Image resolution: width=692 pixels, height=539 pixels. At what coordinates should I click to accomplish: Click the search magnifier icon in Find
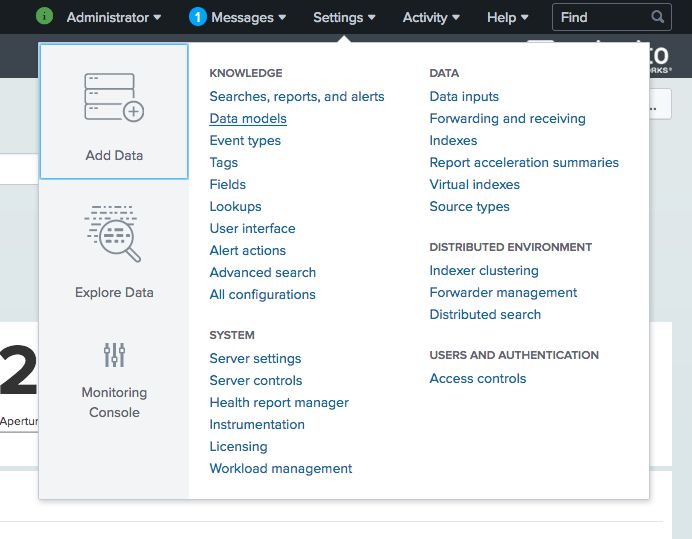click(x=657, y=17)
